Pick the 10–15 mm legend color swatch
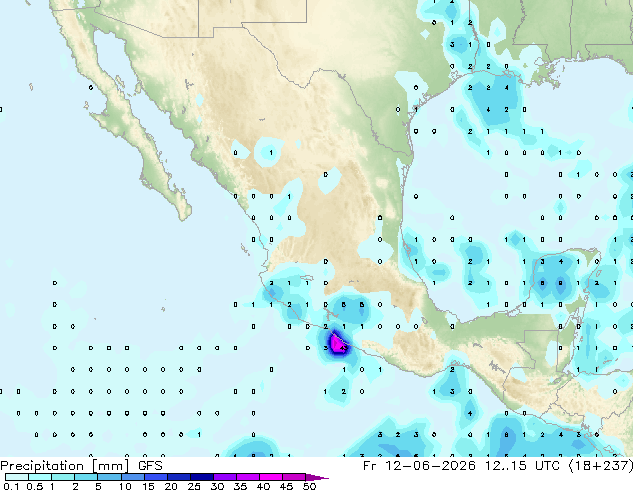Viewport: 634px width, 490px height. (x=132, y=477)
